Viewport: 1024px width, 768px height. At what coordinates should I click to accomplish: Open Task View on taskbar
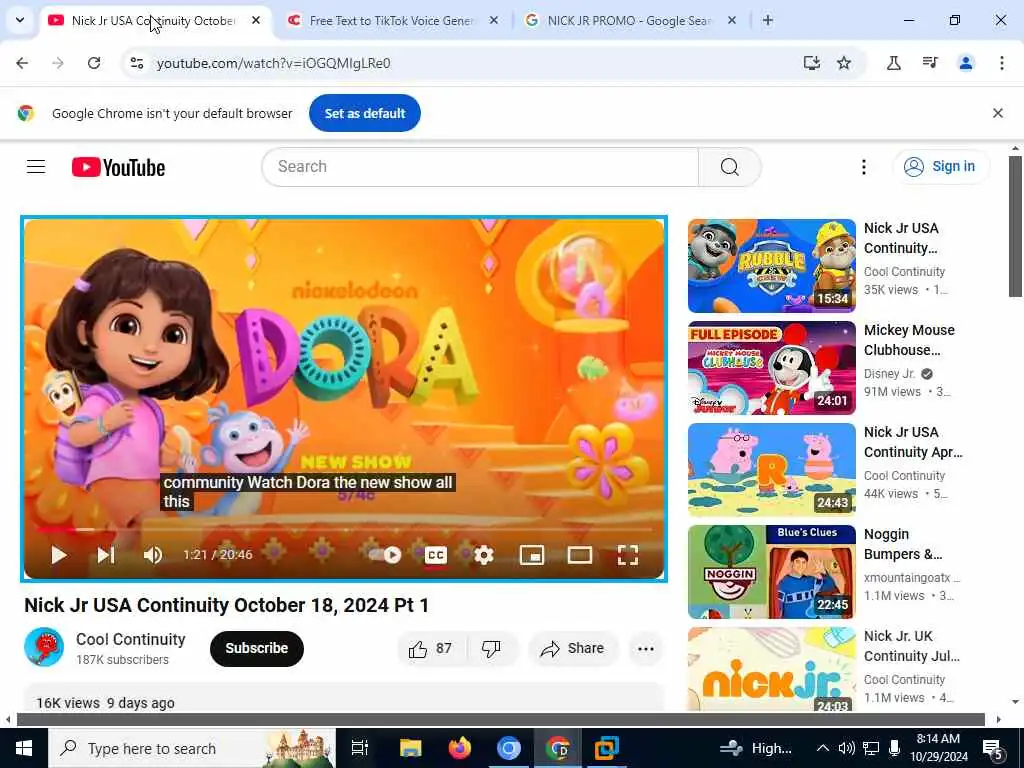(360, 748)
